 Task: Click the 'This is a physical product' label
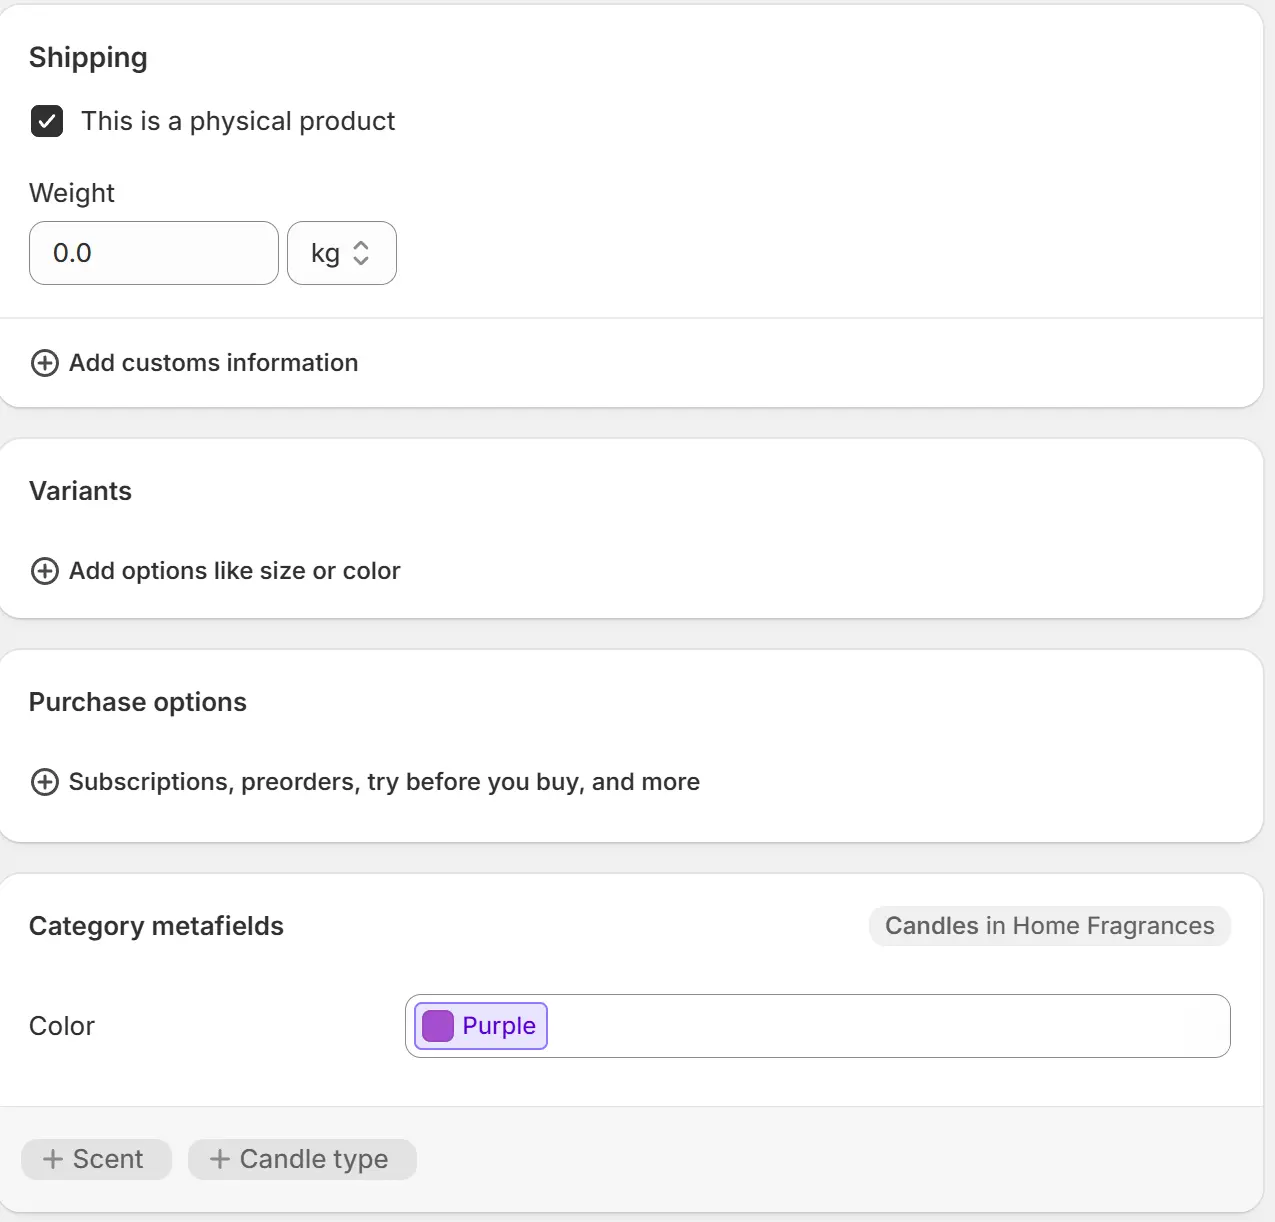[x=238, y=121]
